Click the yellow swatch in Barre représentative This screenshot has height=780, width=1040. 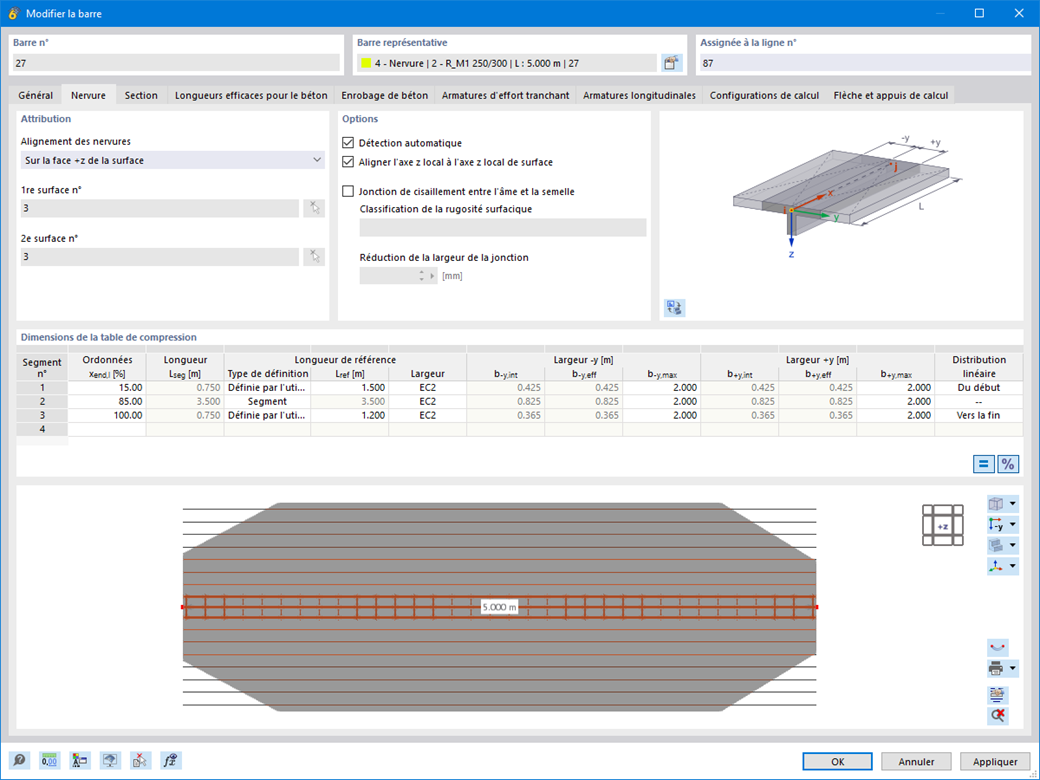point(366,63)
